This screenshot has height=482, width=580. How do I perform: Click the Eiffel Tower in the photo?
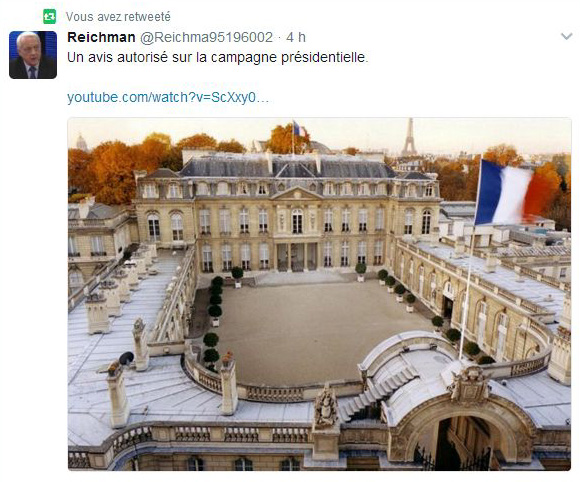click(x=409, y=137)
